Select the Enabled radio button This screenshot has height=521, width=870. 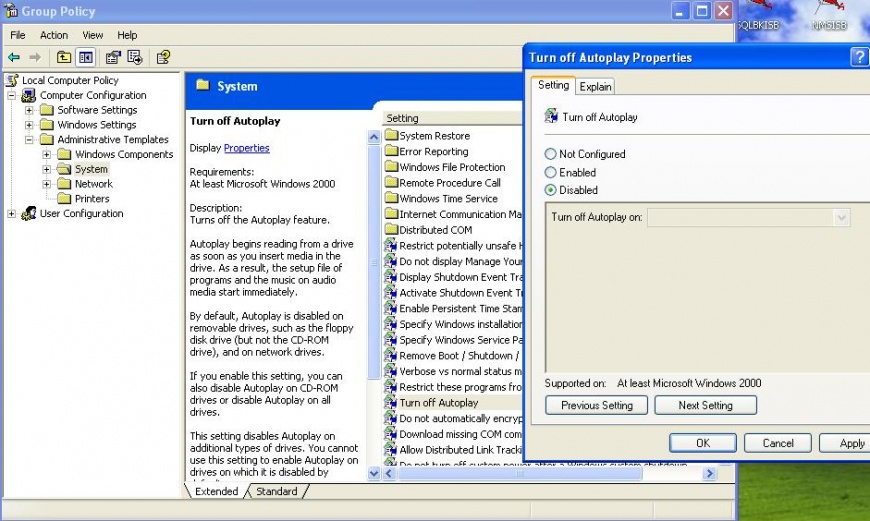pyautogui.click(x=550, y=173)
